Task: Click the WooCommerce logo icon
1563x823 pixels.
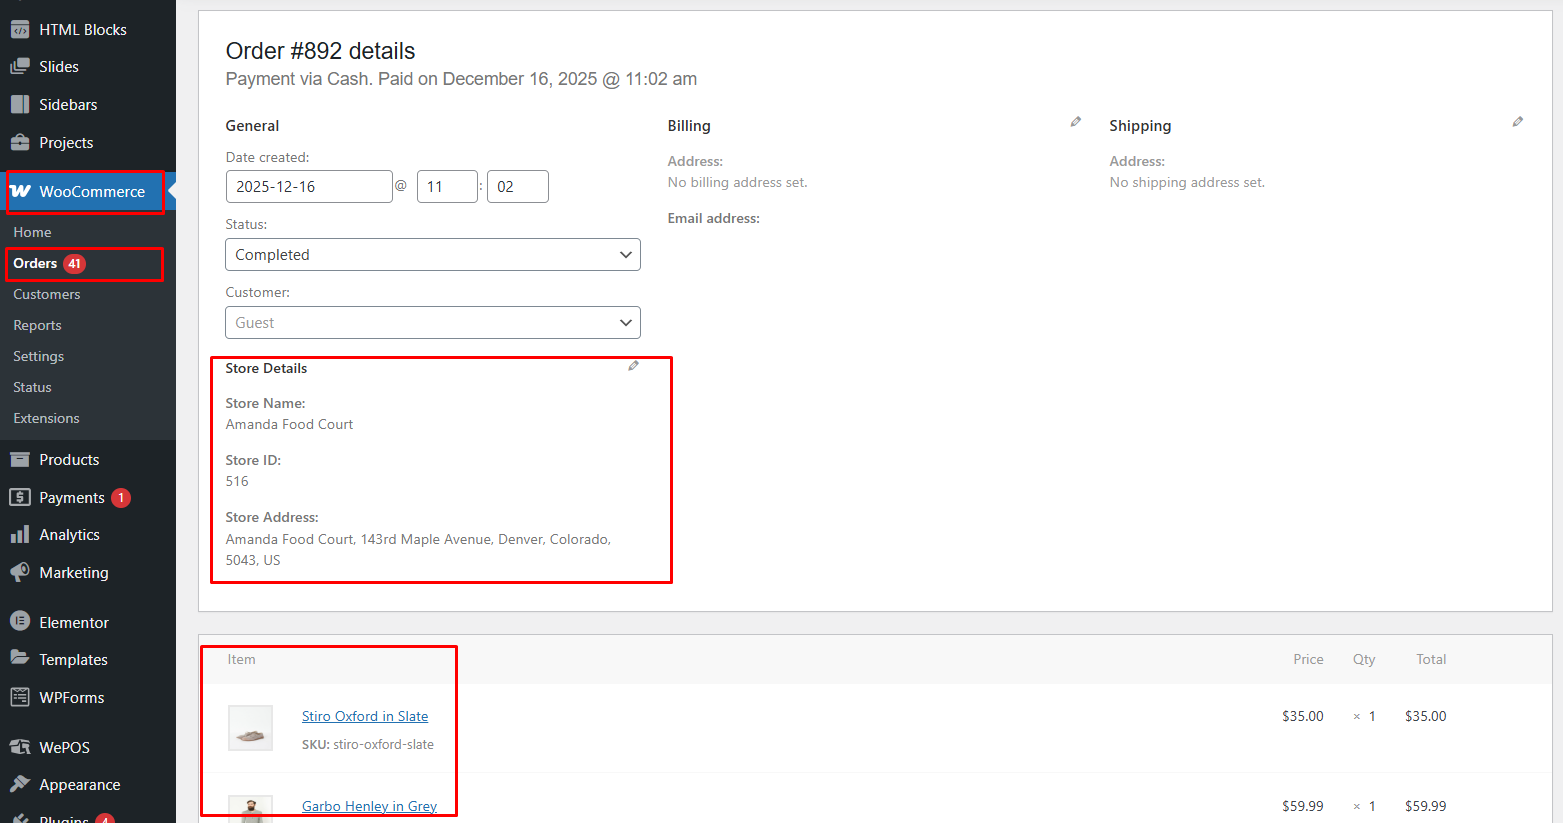Action: tap(20, 191)
